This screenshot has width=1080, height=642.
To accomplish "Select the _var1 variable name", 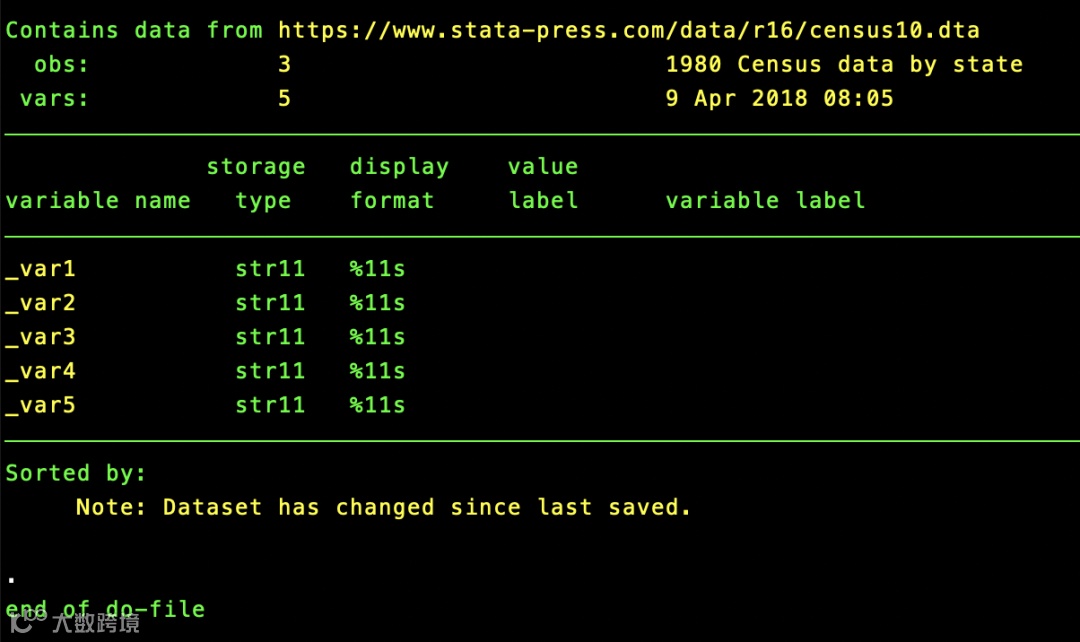I will pos(40,269).
